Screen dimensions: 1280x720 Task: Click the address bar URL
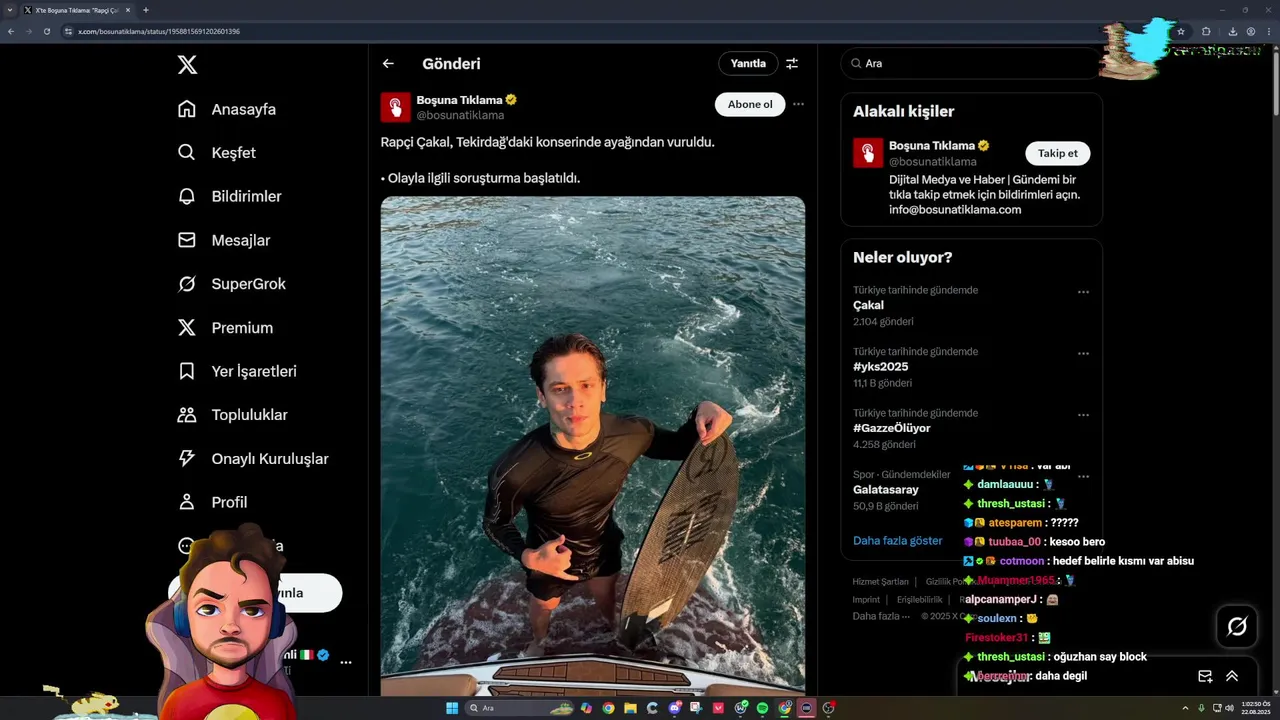[159, 31]
